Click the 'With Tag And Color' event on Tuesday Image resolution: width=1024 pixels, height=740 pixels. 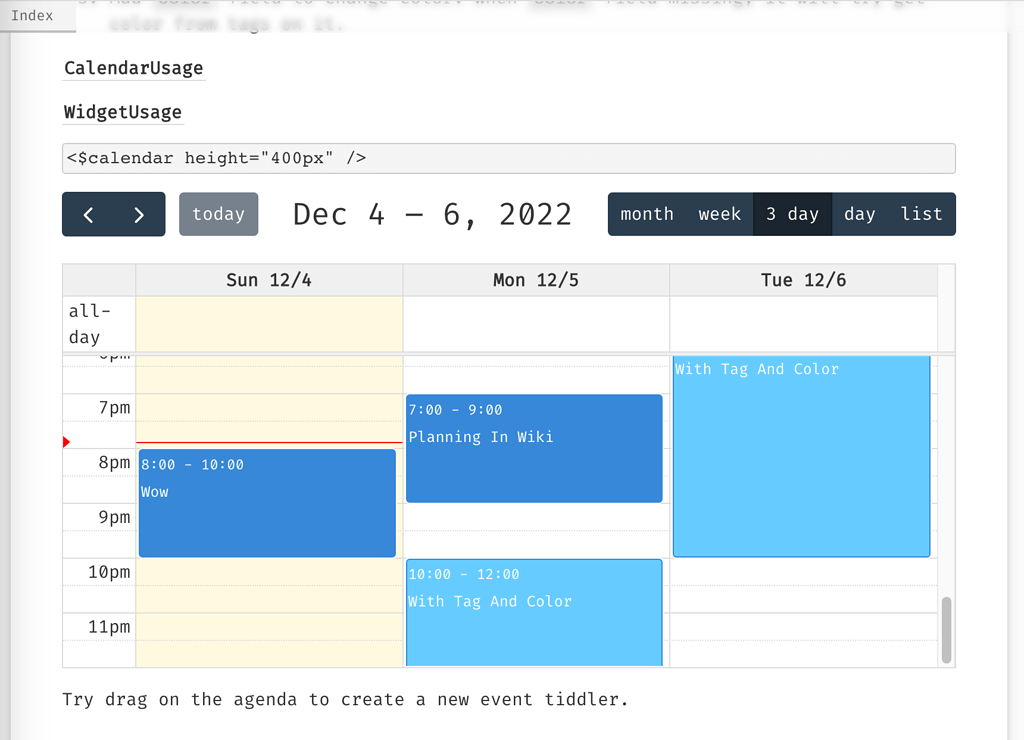click(x=801, y=456)
